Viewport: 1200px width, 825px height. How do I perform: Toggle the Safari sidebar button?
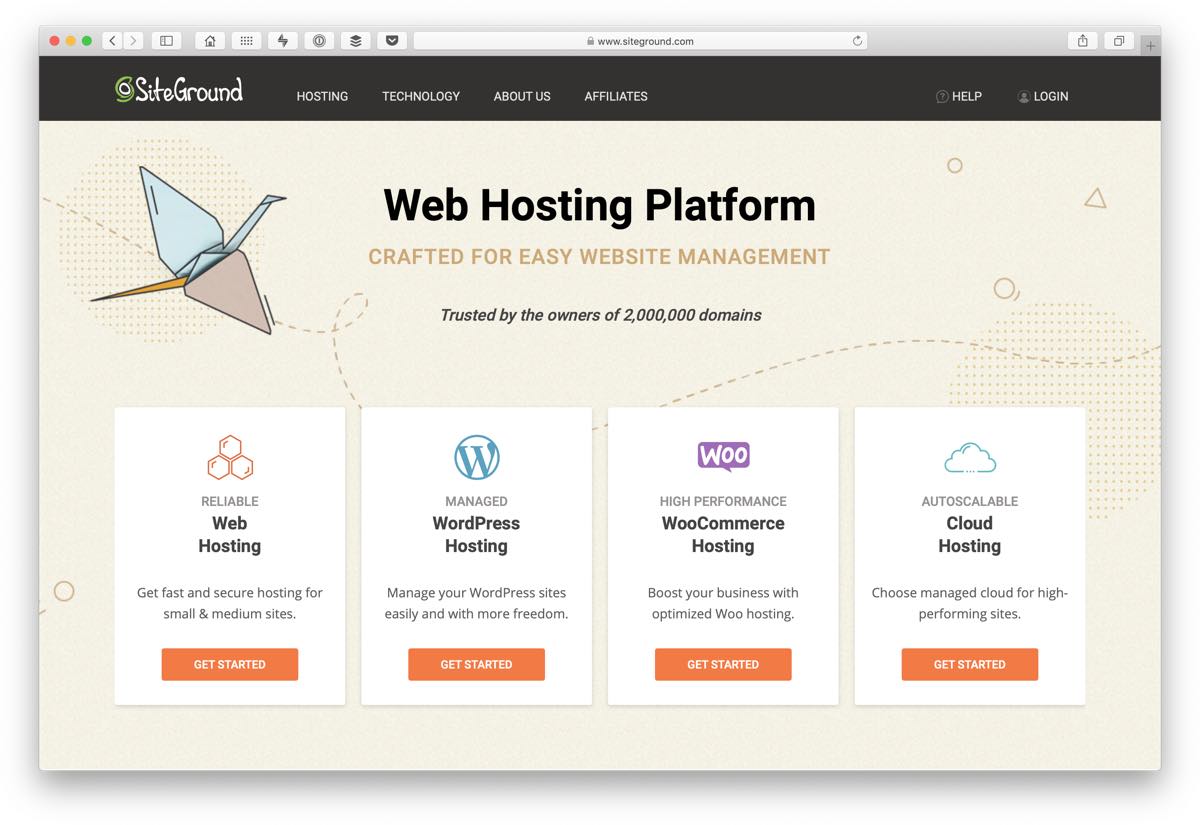coord(166,41)
